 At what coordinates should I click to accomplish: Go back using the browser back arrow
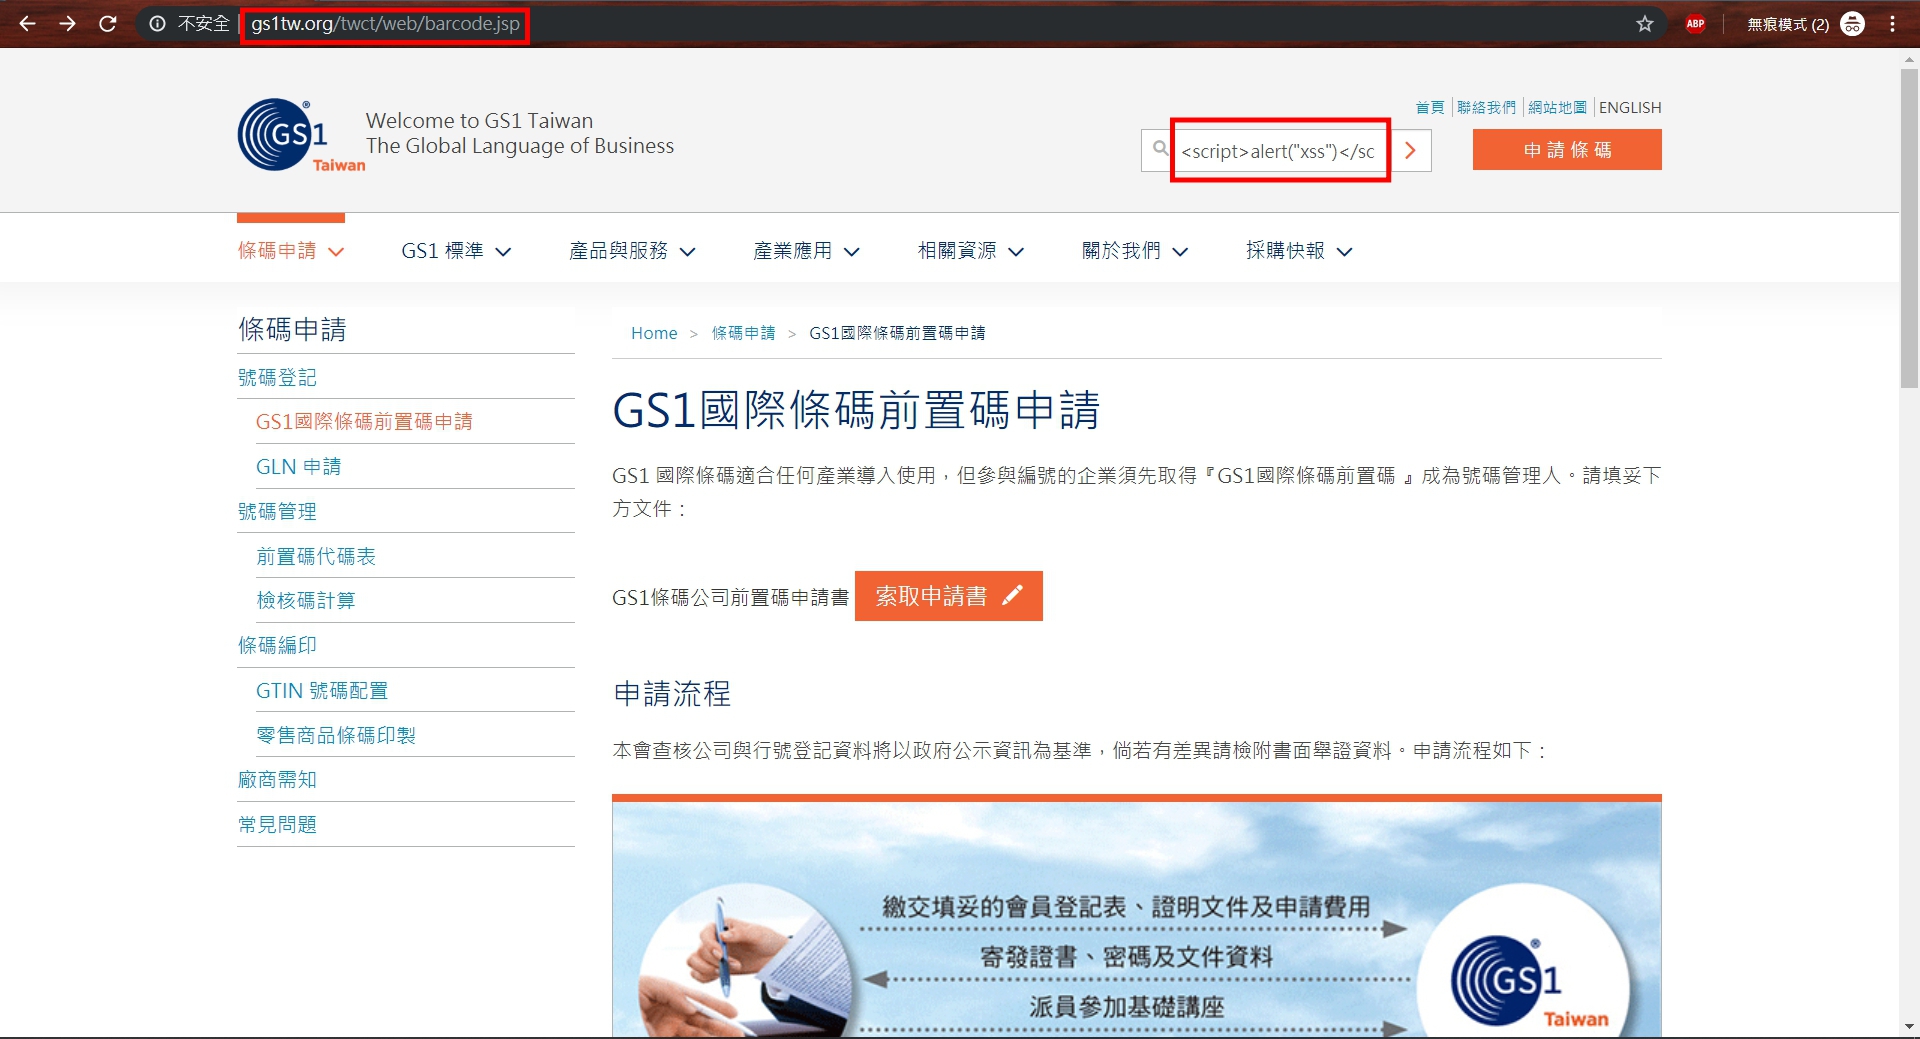point(27,23)
